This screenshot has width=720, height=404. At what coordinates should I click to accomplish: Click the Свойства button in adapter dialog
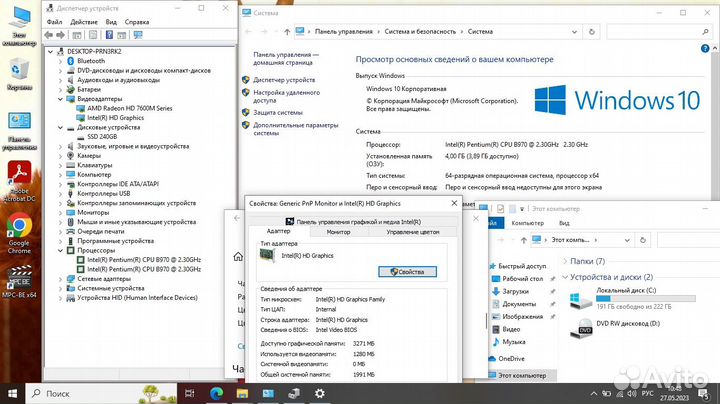407,272
